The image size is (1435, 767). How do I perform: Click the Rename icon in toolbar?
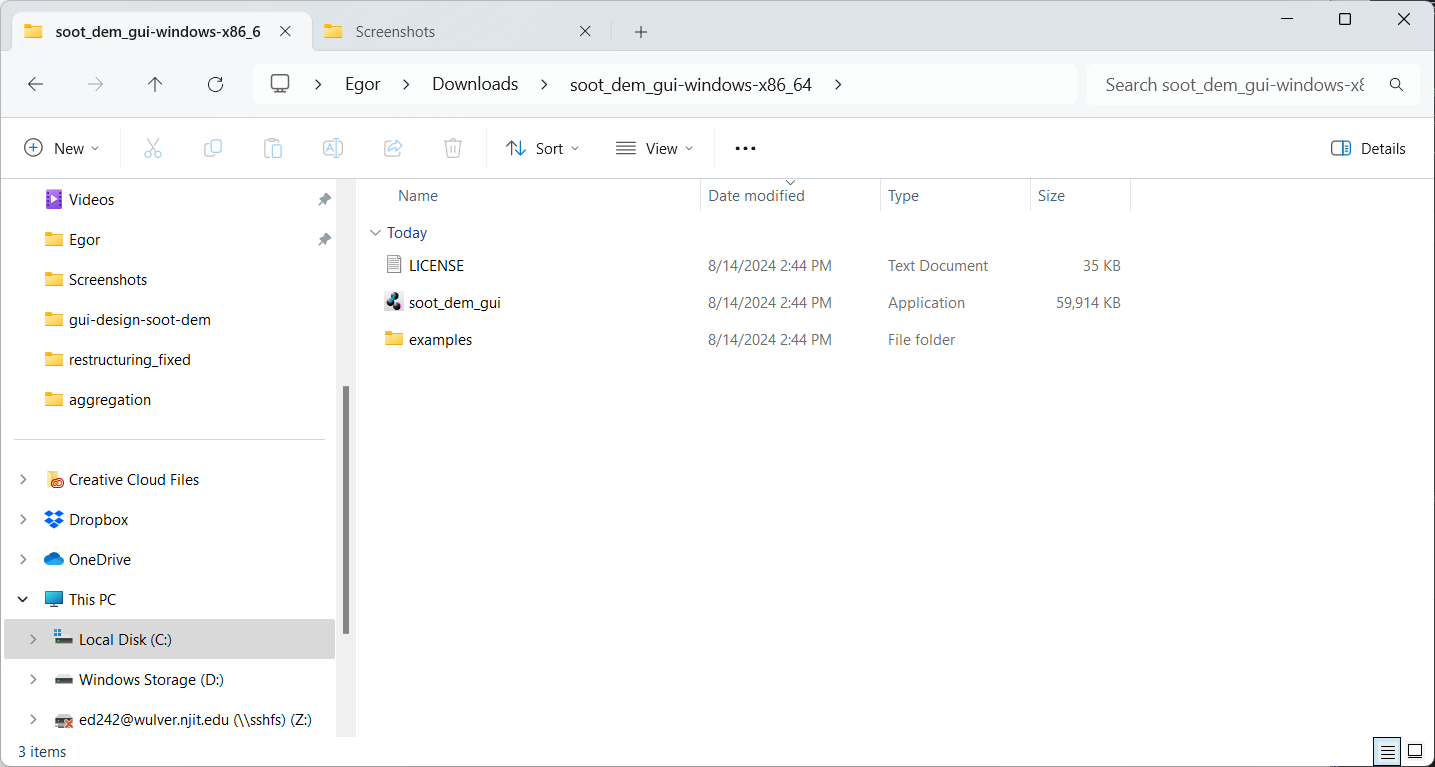click(x=333, y=148)
